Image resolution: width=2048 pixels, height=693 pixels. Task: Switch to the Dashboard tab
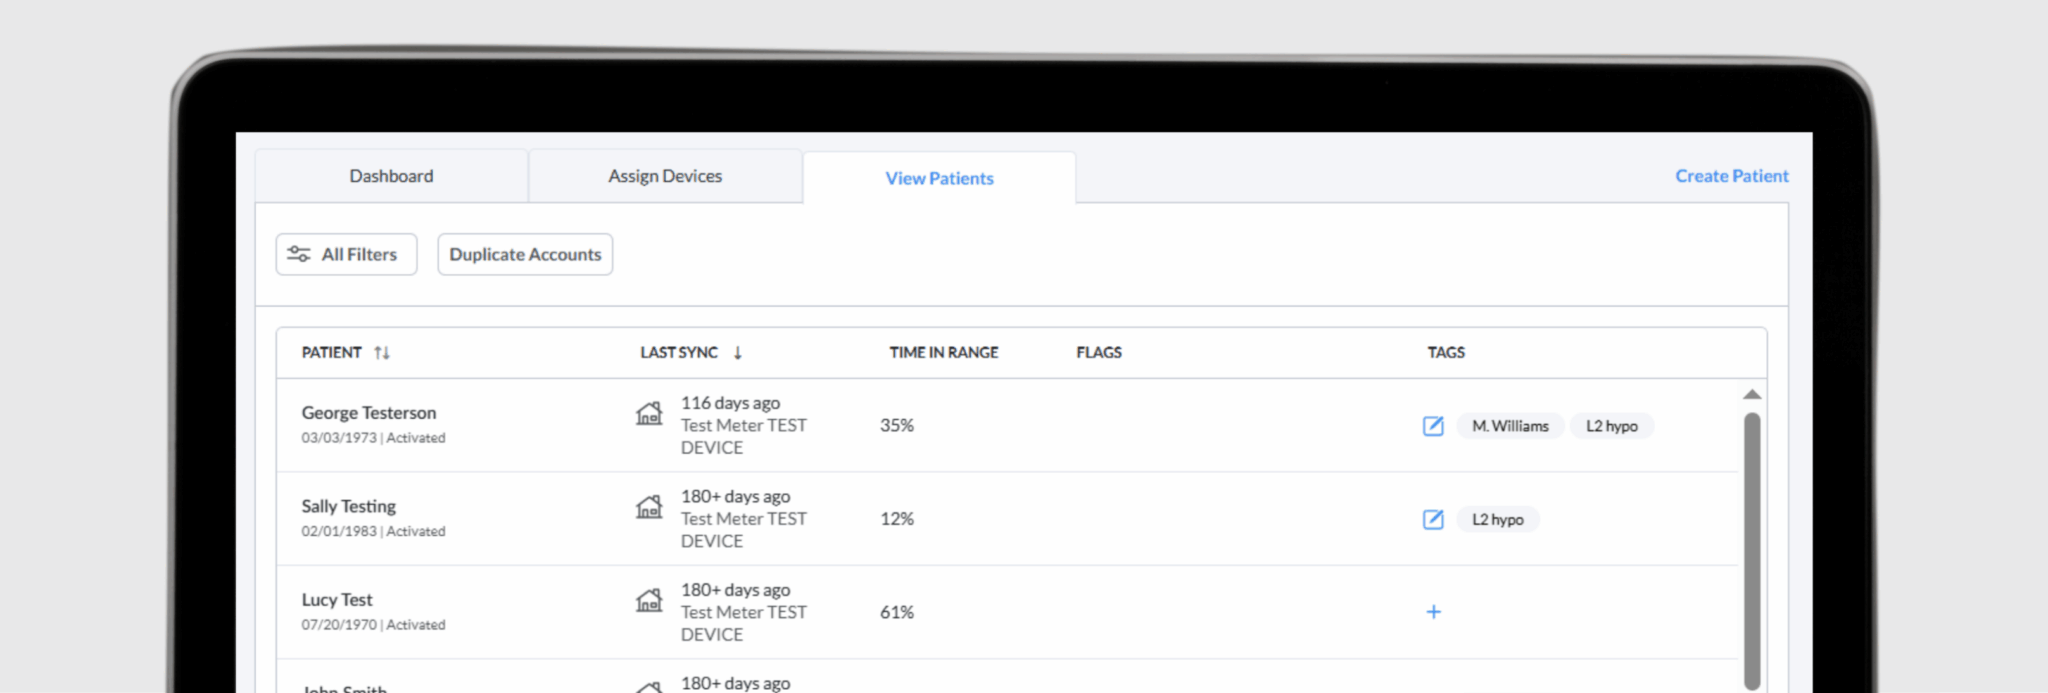pyautogui.click(x=391, y=176)
